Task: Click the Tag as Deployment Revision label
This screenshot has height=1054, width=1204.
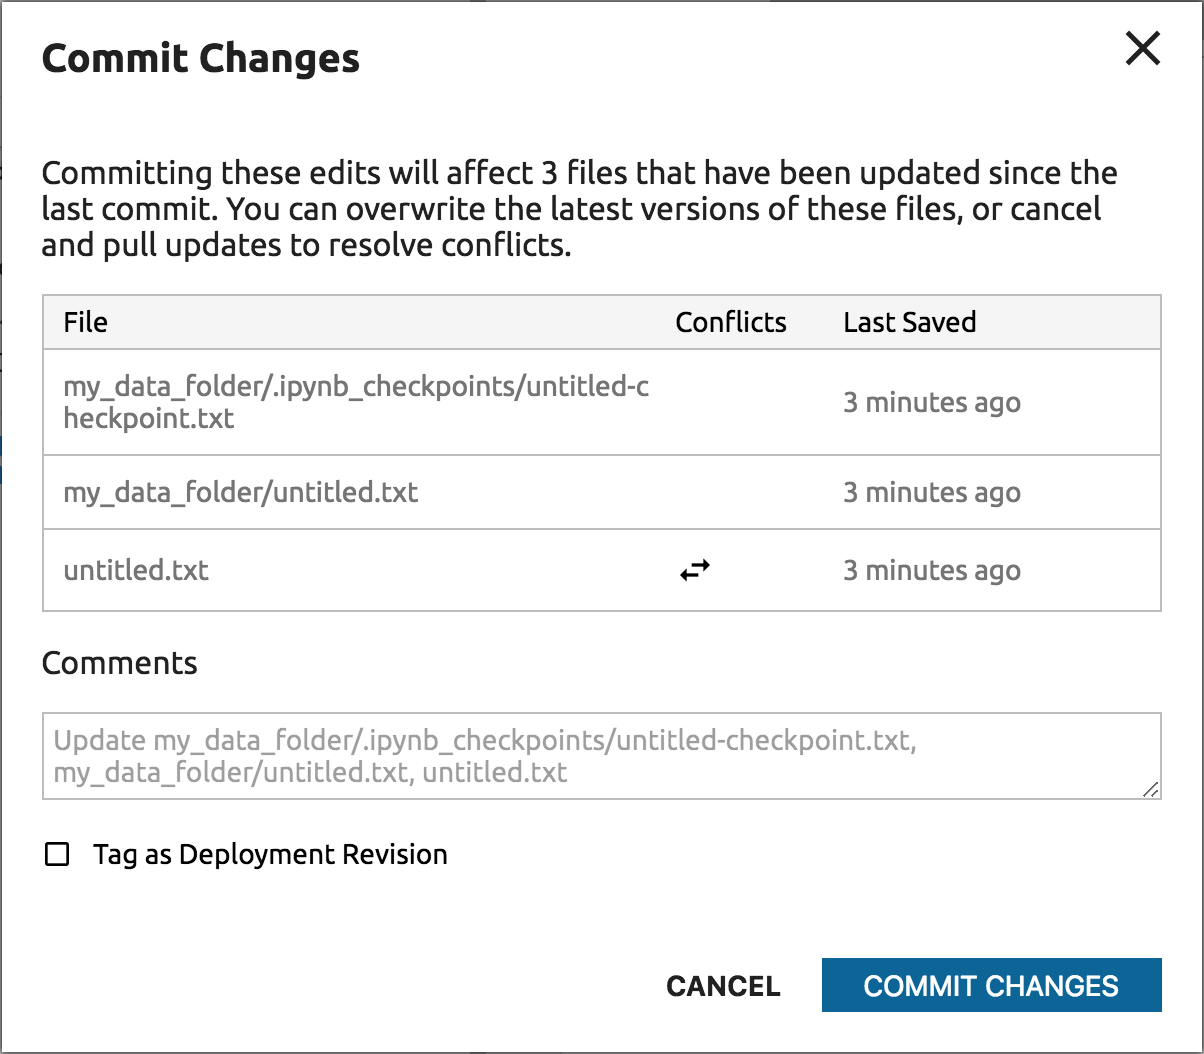Action: click(270, 855)
